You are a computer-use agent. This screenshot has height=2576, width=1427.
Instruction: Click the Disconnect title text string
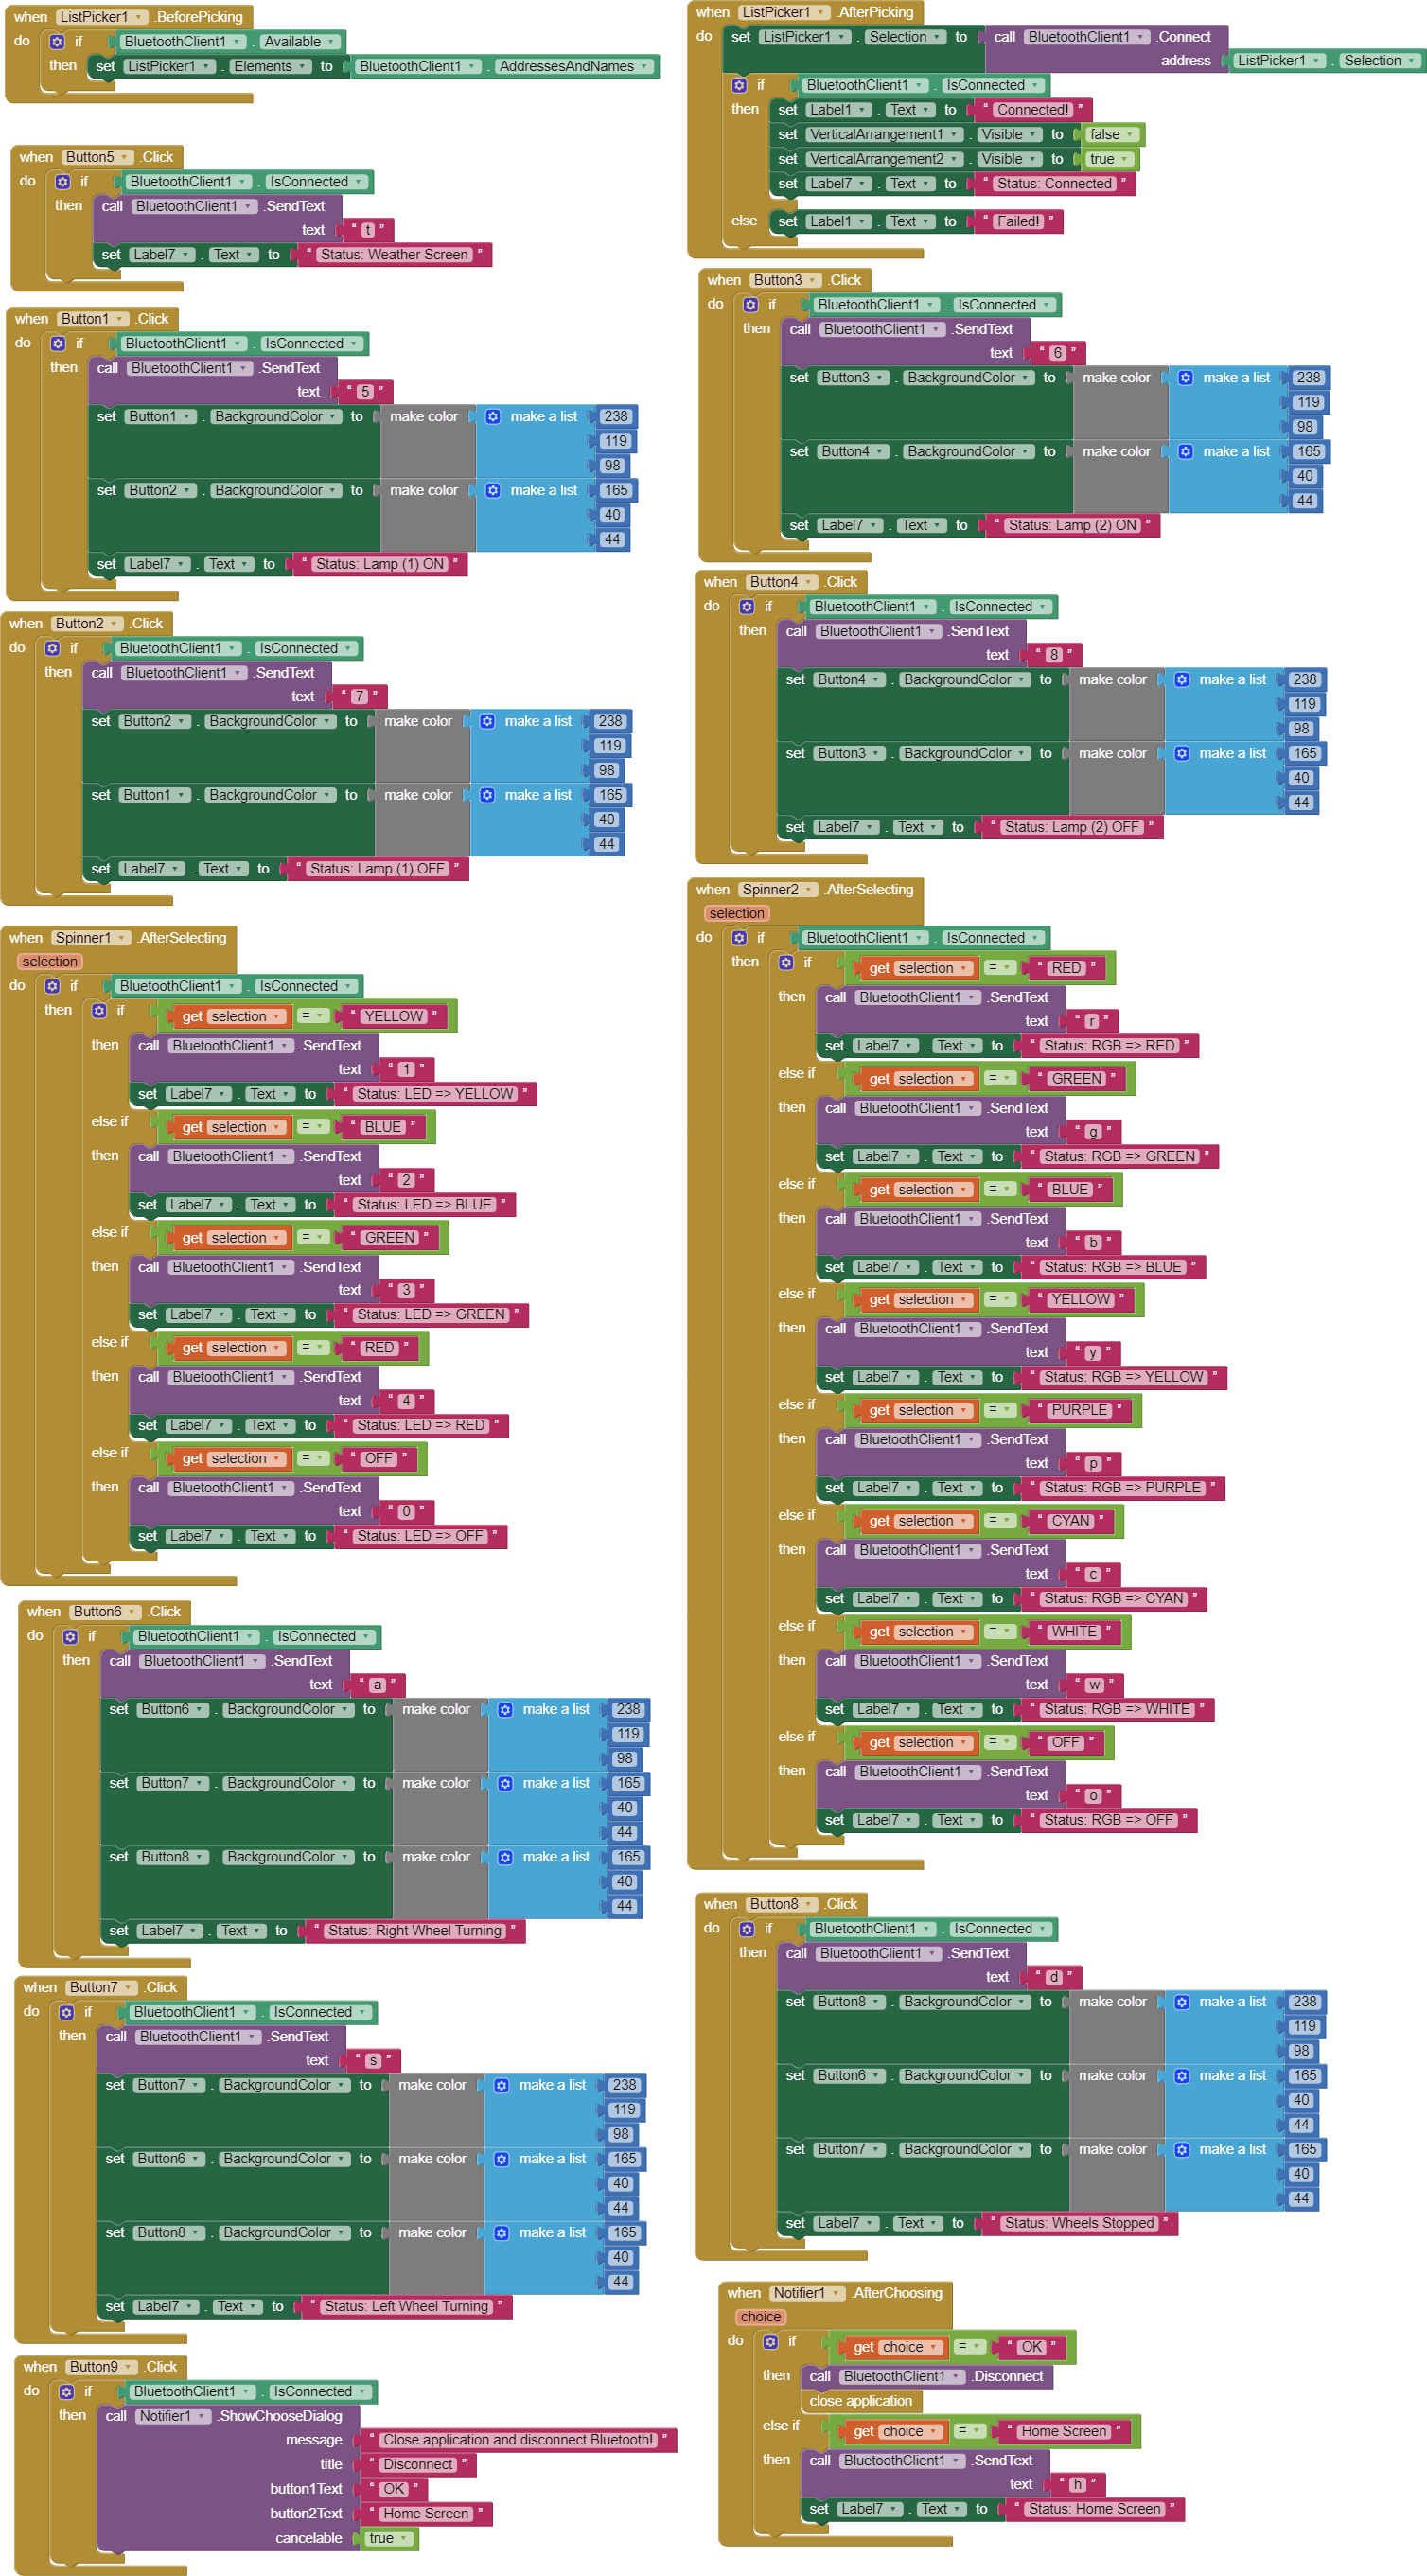(x=418, y=2465)
